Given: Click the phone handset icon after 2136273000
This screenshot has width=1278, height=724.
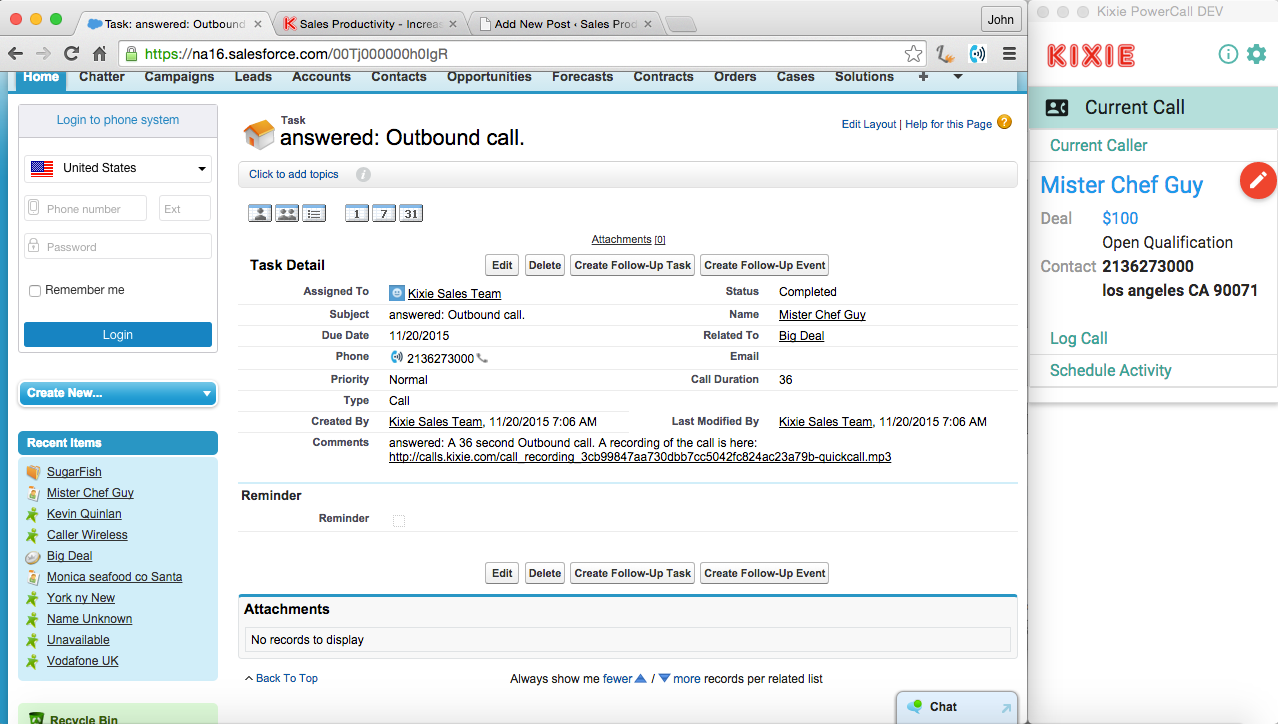Looking at the screenshot, I should click(x=482, y=358).
